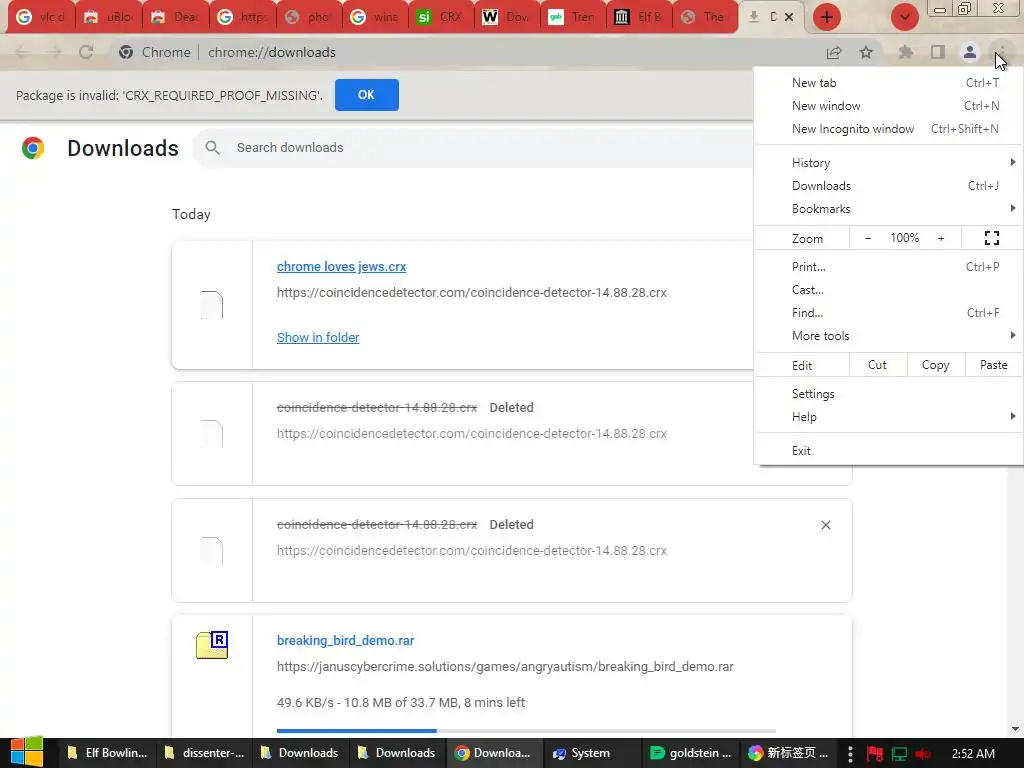Open Settings from the menu
The image size is (1024, 768).
pos(888,394)
